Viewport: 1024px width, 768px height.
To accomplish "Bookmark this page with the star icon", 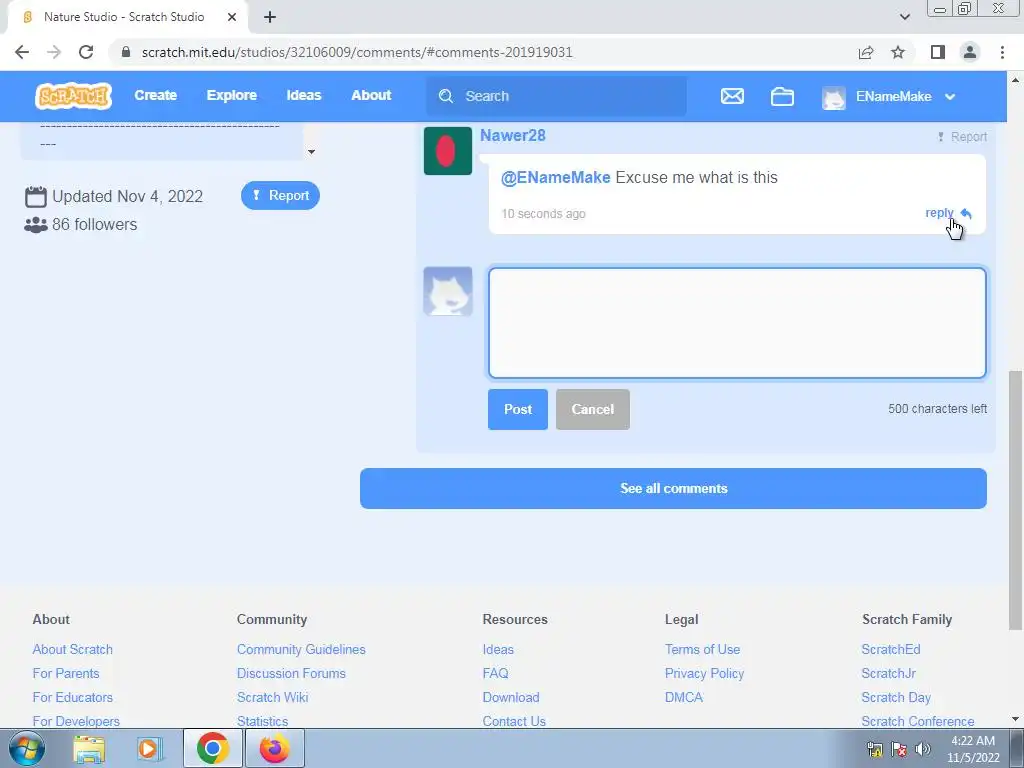I will point(898,52).
